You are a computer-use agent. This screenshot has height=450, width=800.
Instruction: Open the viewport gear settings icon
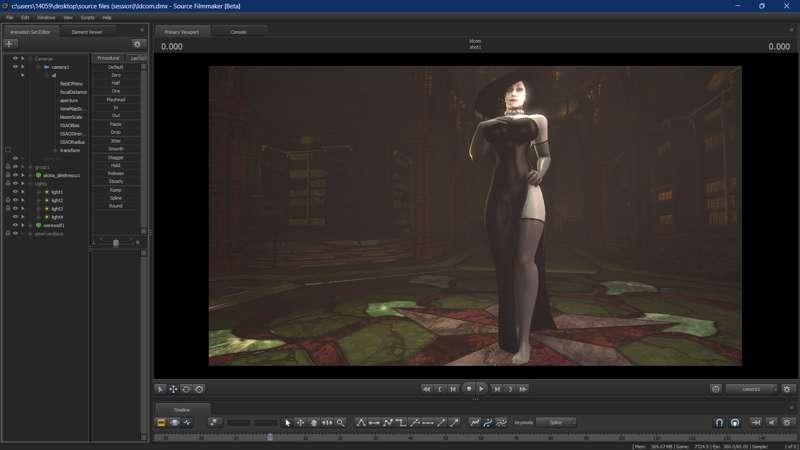click(787, 389)
